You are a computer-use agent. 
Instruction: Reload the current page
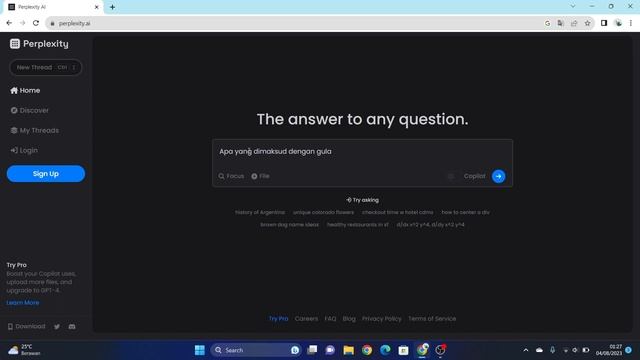pos(36,23)
